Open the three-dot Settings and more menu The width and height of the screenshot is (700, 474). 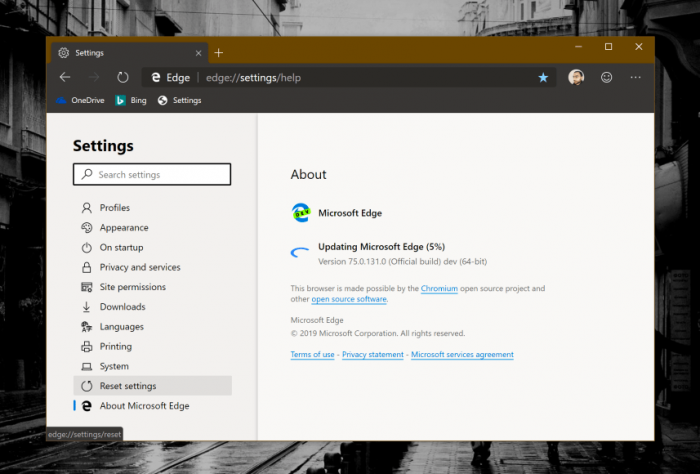click(x=635, y=77)
